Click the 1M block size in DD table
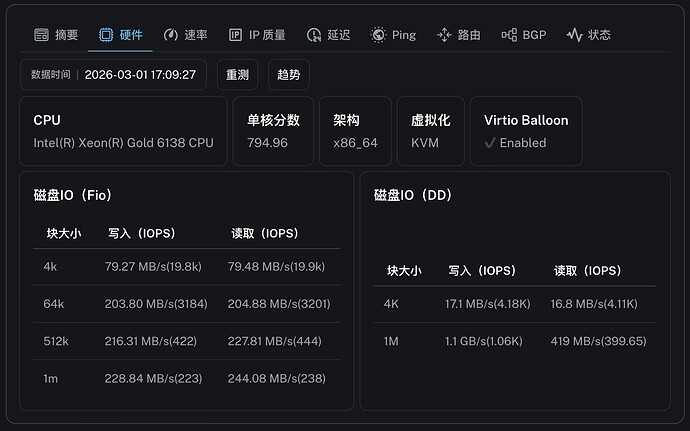Image resolution: width=690 pixels, height=431 pixels. click(391, 341)
